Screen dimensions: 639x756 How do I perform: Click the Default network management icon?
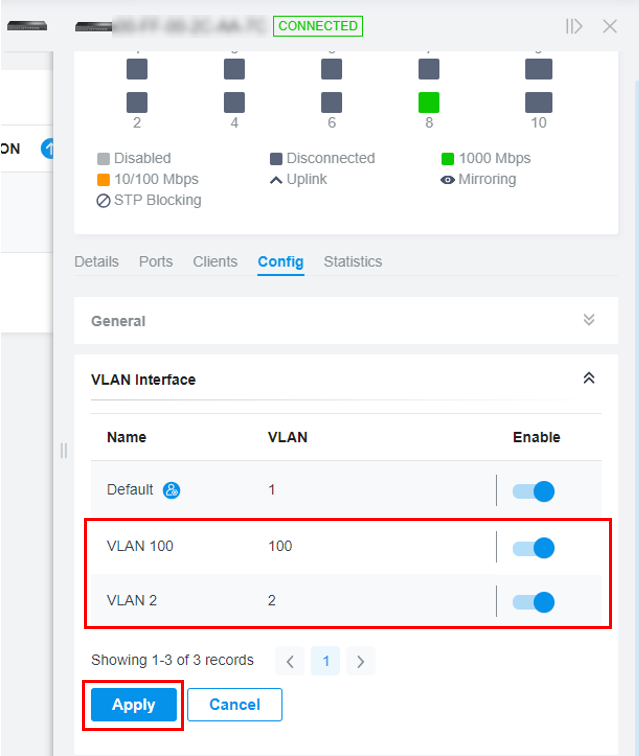tap(171, 490)
